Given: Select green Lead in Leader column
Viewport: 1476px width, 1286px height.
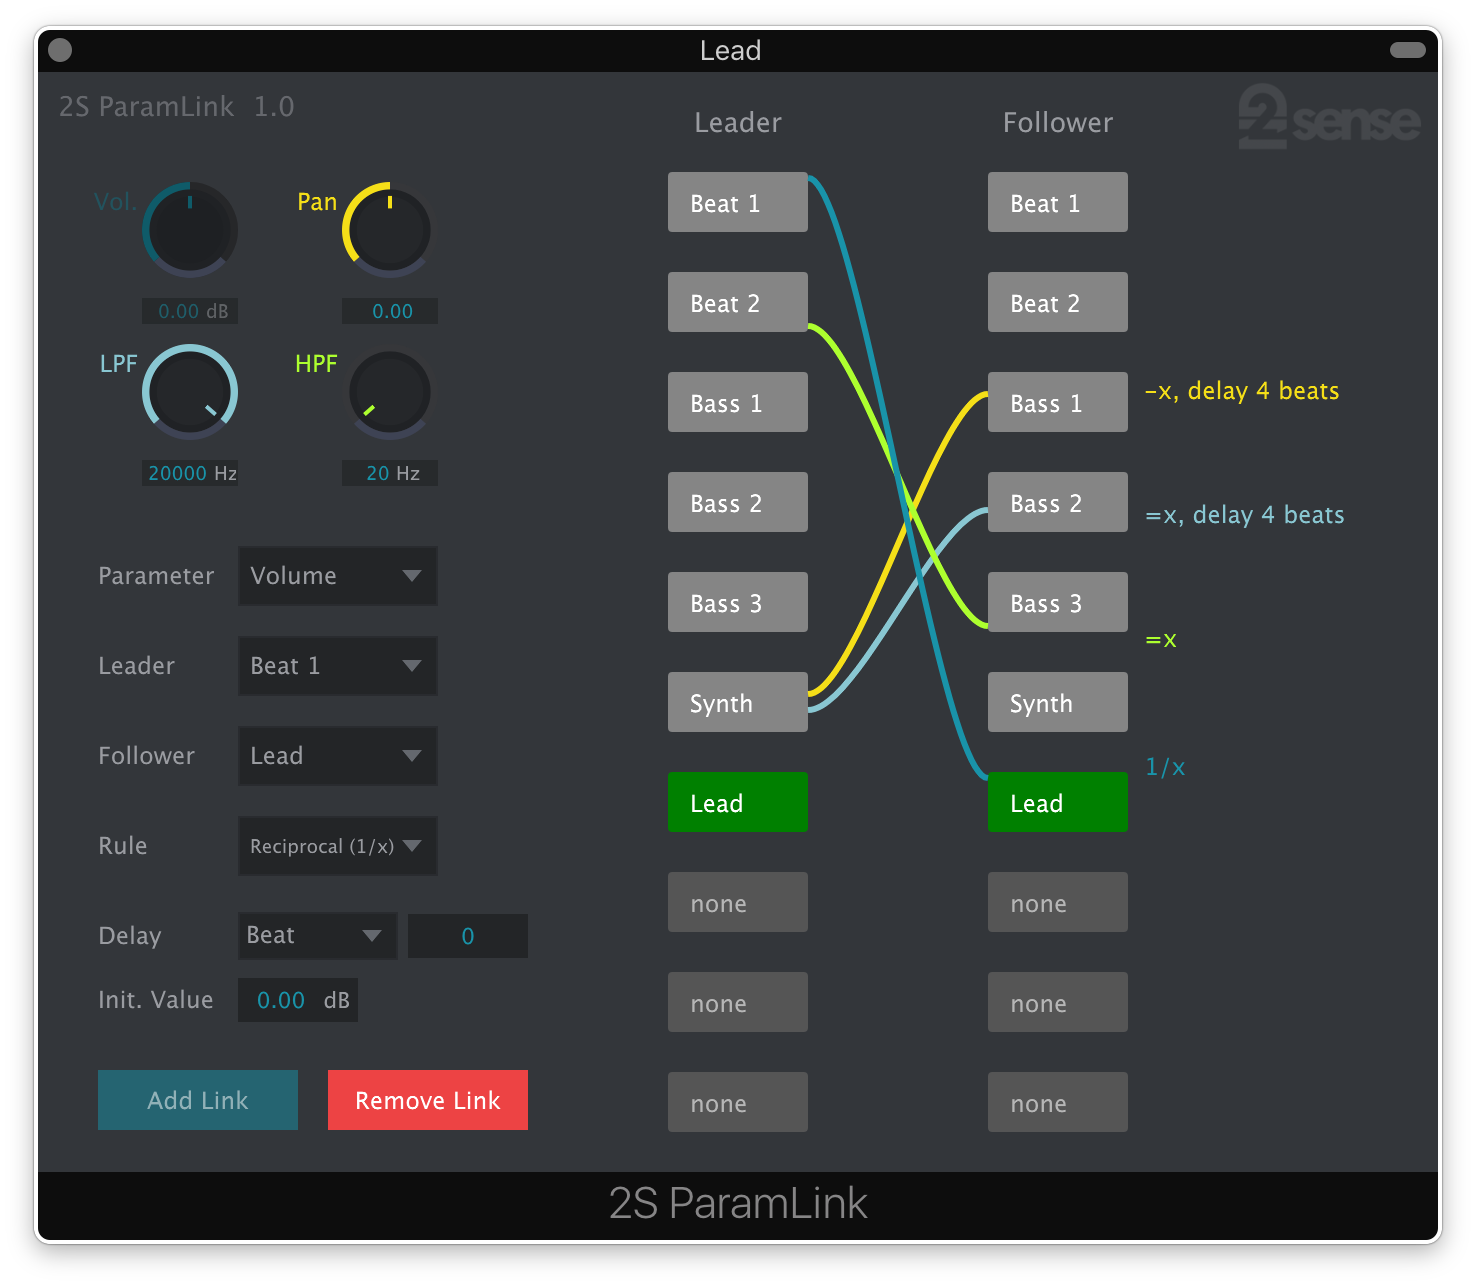Looking at the screenshot, I should [738, 802].
